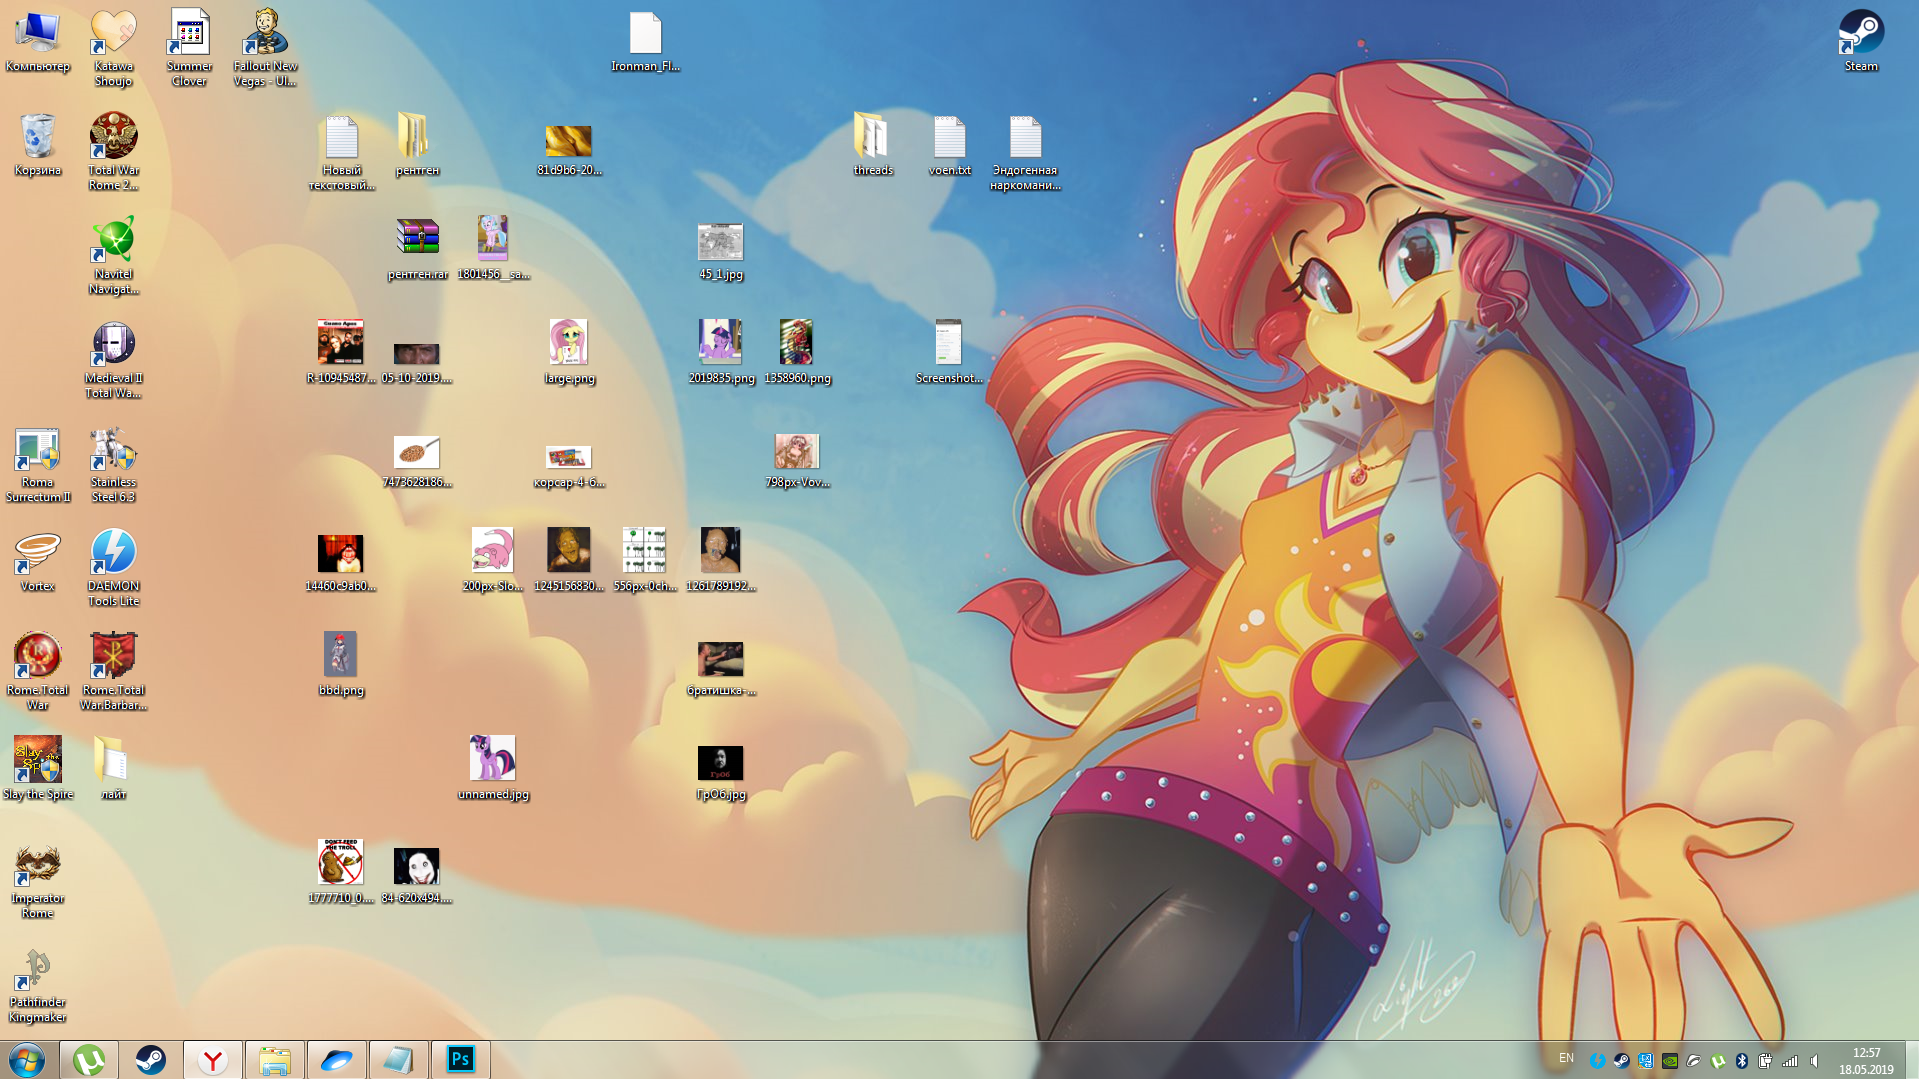Launch Medieval II Total War shortcut
1919x1079 pixels.
click(x=113, y=360)
